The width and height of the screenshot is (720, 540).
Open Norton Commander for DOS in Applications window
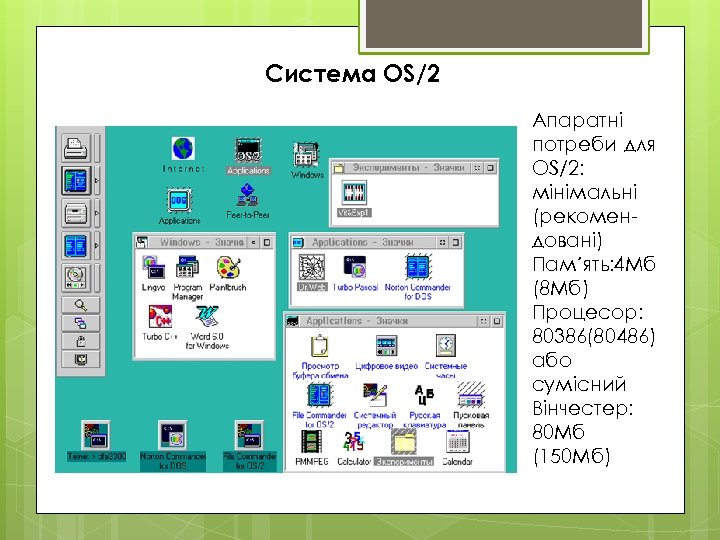[x=417, y=267]
